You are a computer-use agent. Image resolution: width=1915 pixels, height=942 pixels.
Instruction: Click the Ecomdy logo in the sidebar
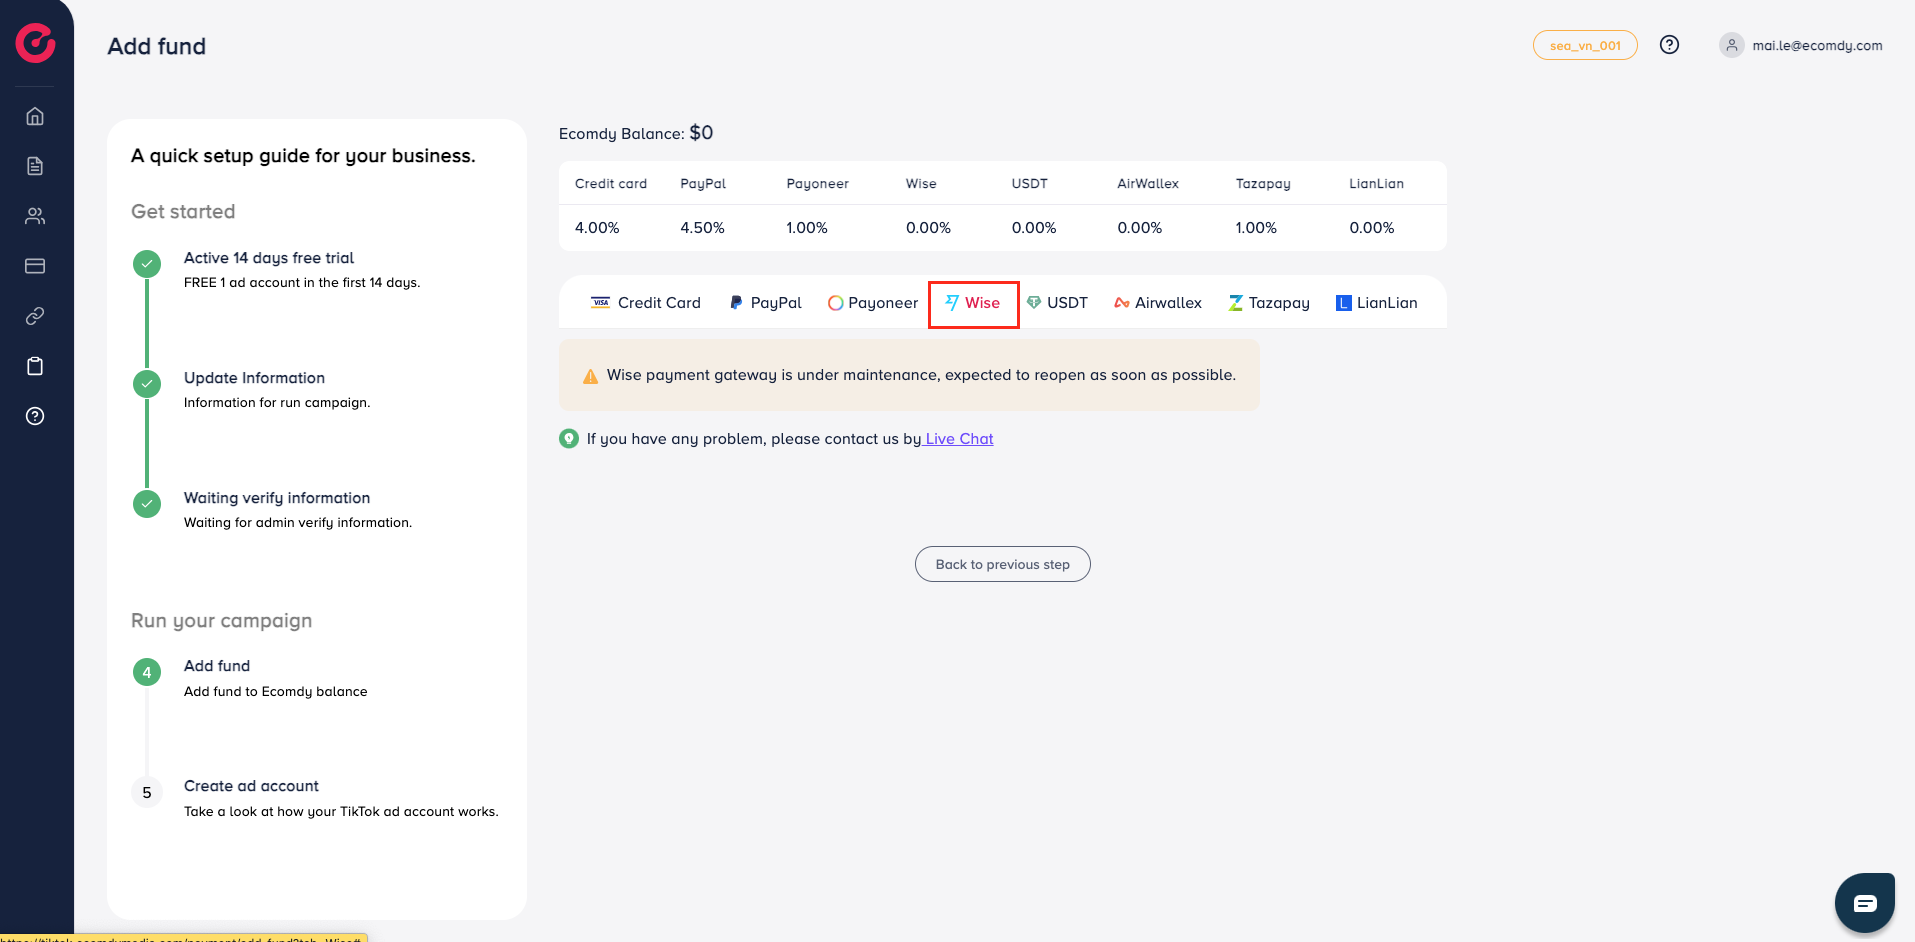pyautogui.click(x=35, y=42)
